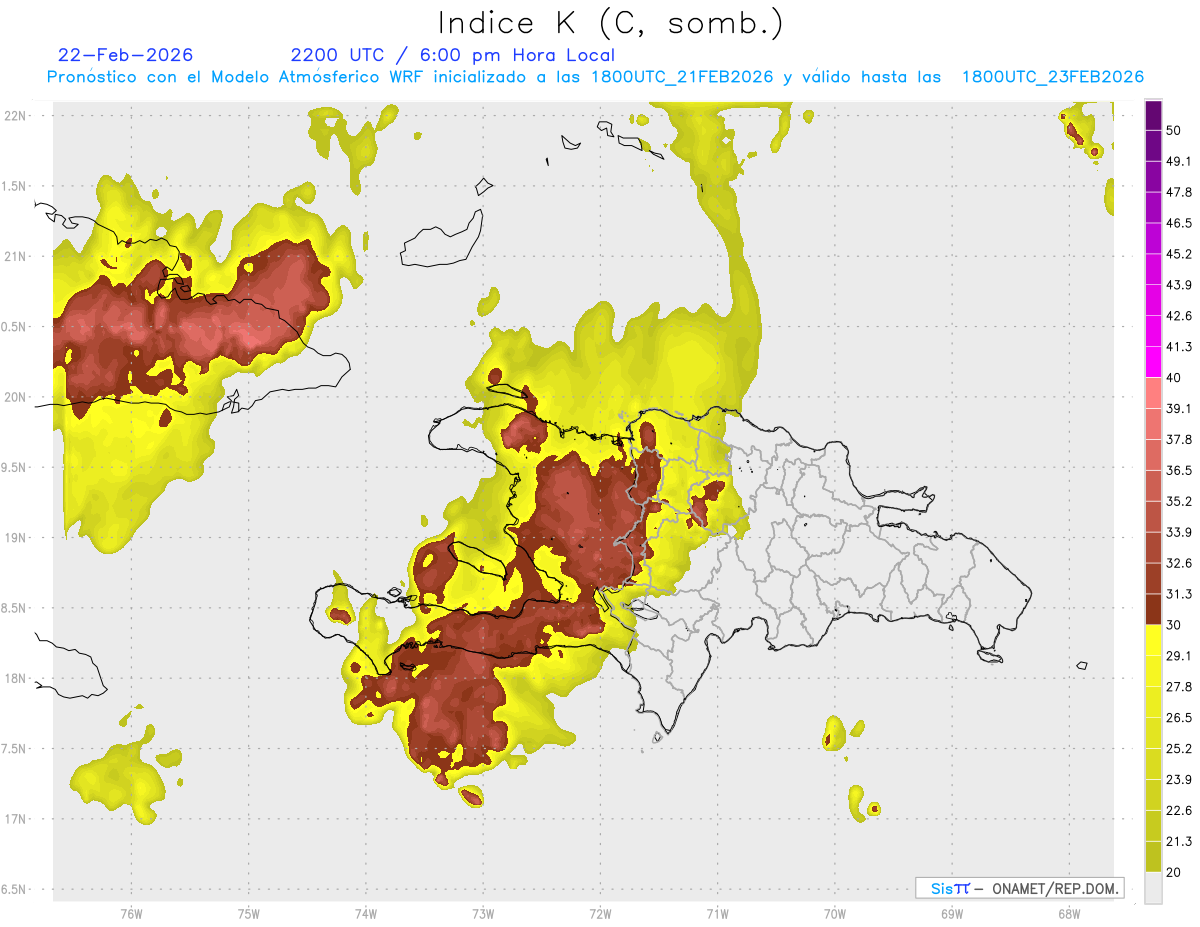Click the "74W" longitude label
The height and width of the screenshot is (927, 1200).
(x=366, y=913)
